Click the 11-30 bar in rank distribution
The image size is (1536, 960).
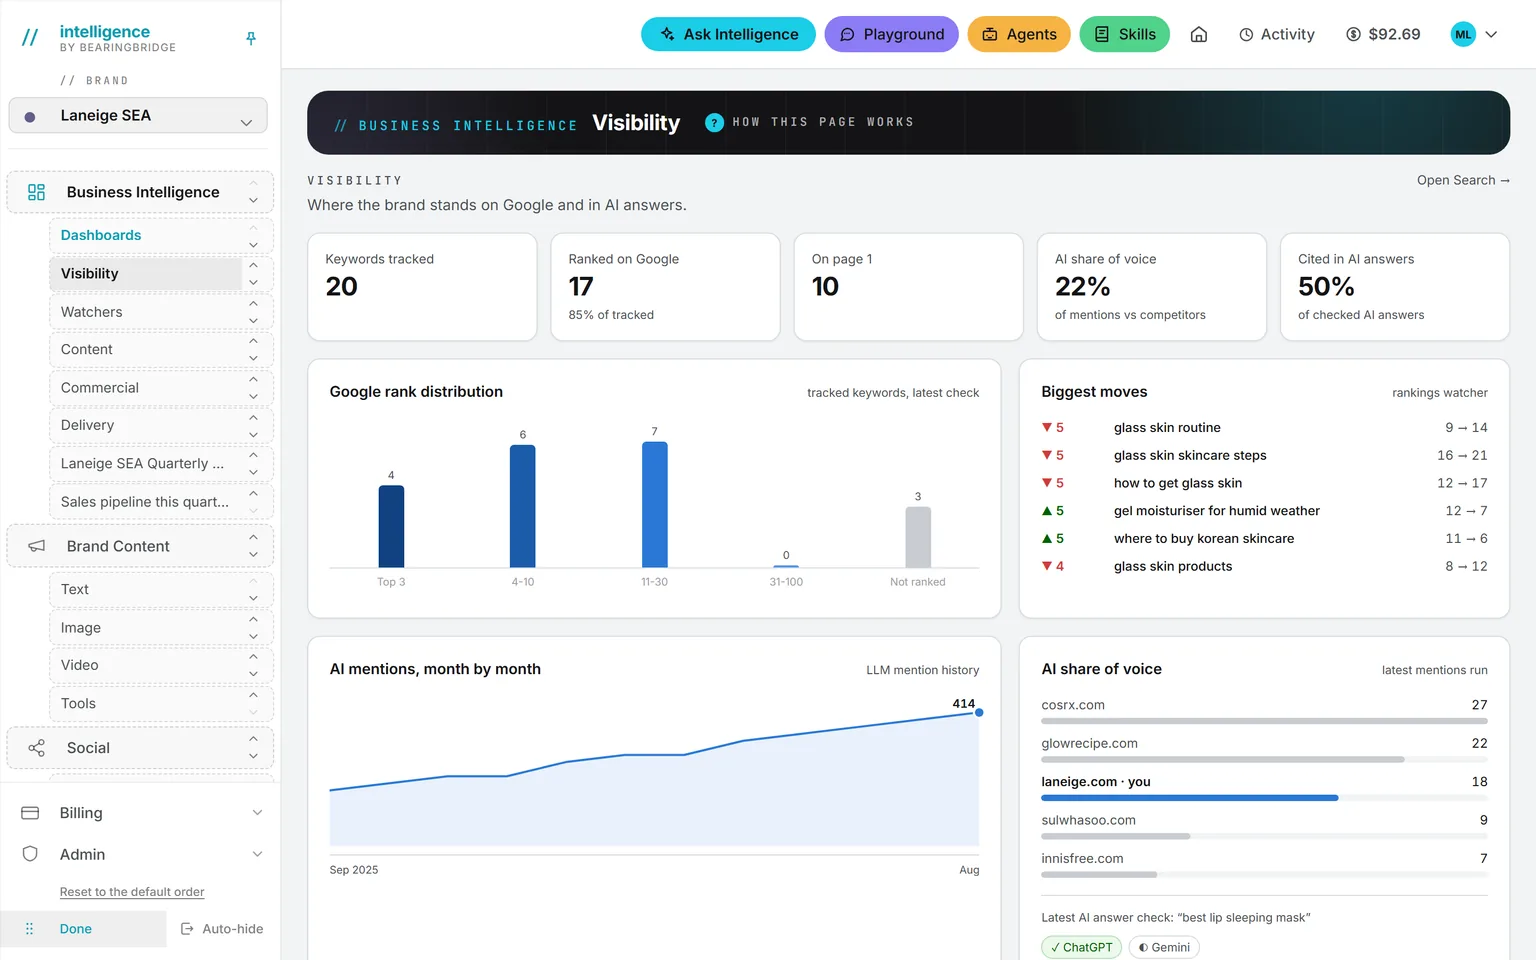tap(654, 504)
